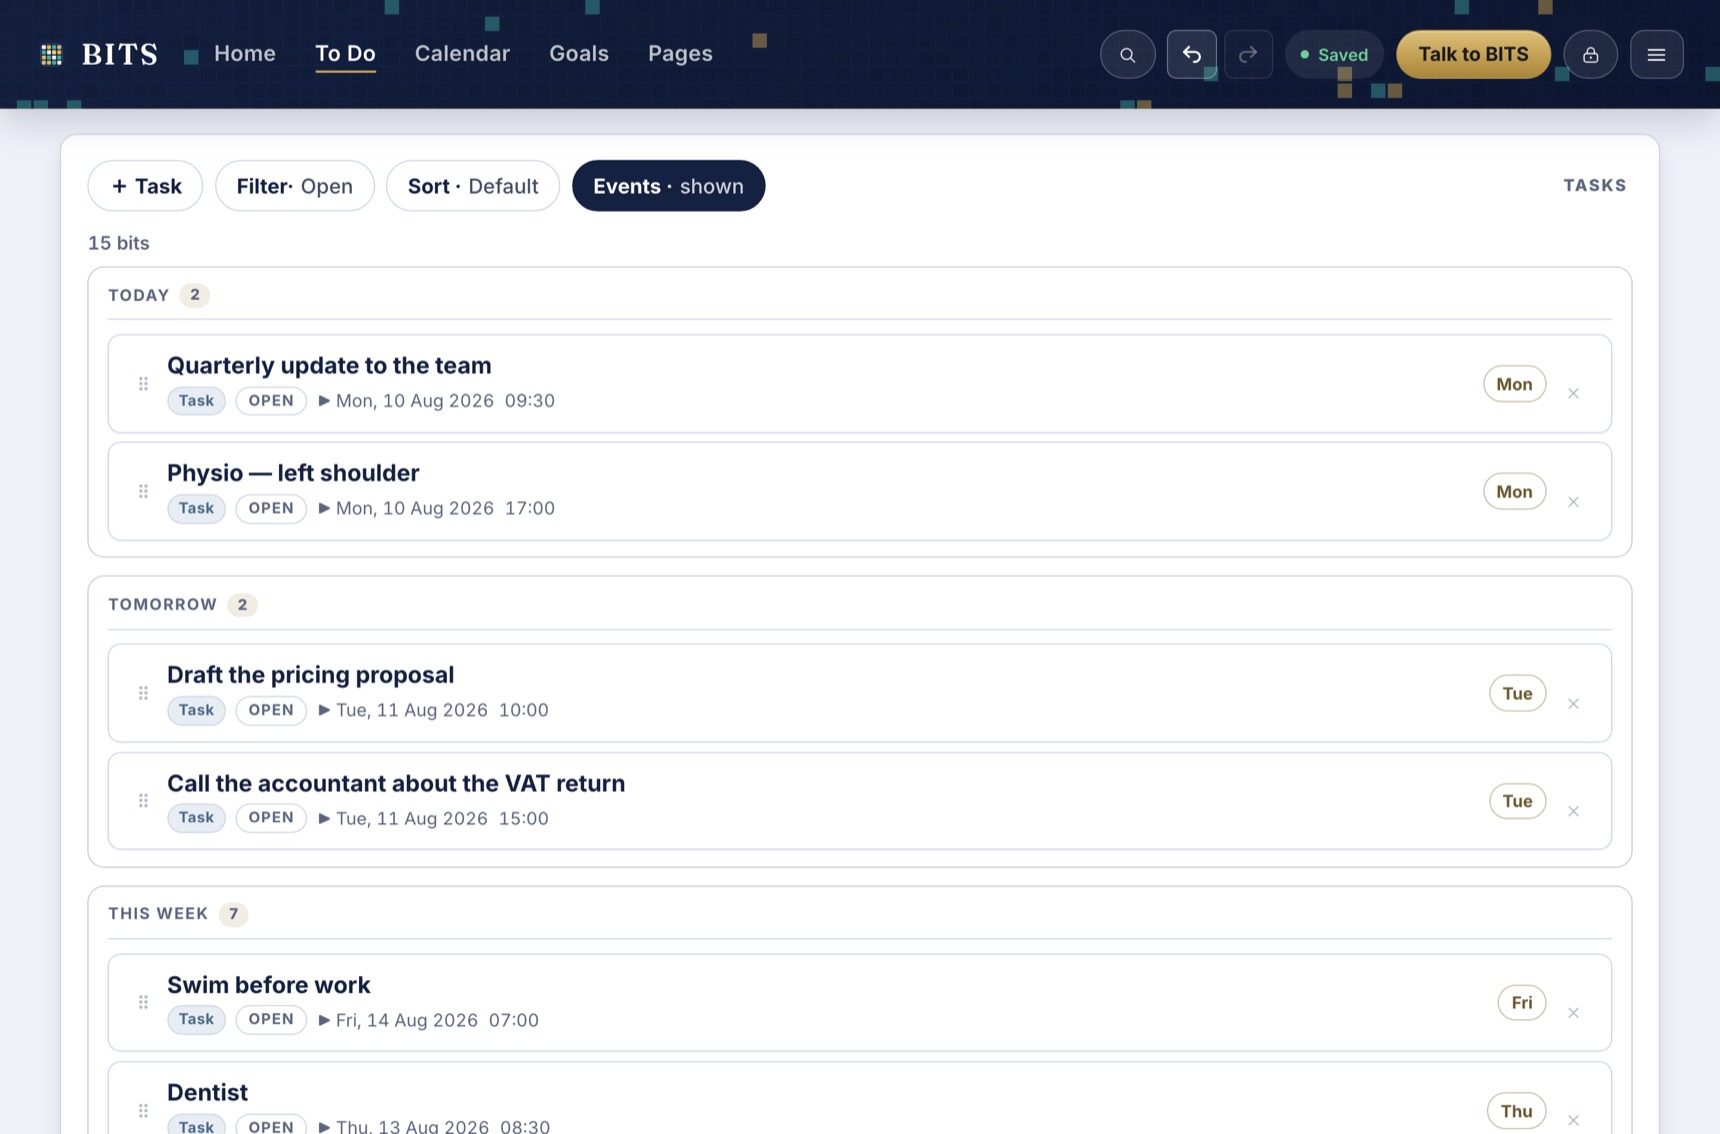This screenshot has width=1720, height=1134.
Task: Click the Mon pill on Quarterly update task
Action: pos(1514,384)
